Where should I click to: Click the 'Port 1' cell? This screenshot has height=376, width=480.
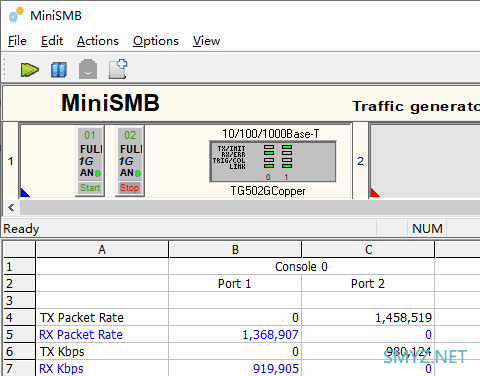click(235, 284)
